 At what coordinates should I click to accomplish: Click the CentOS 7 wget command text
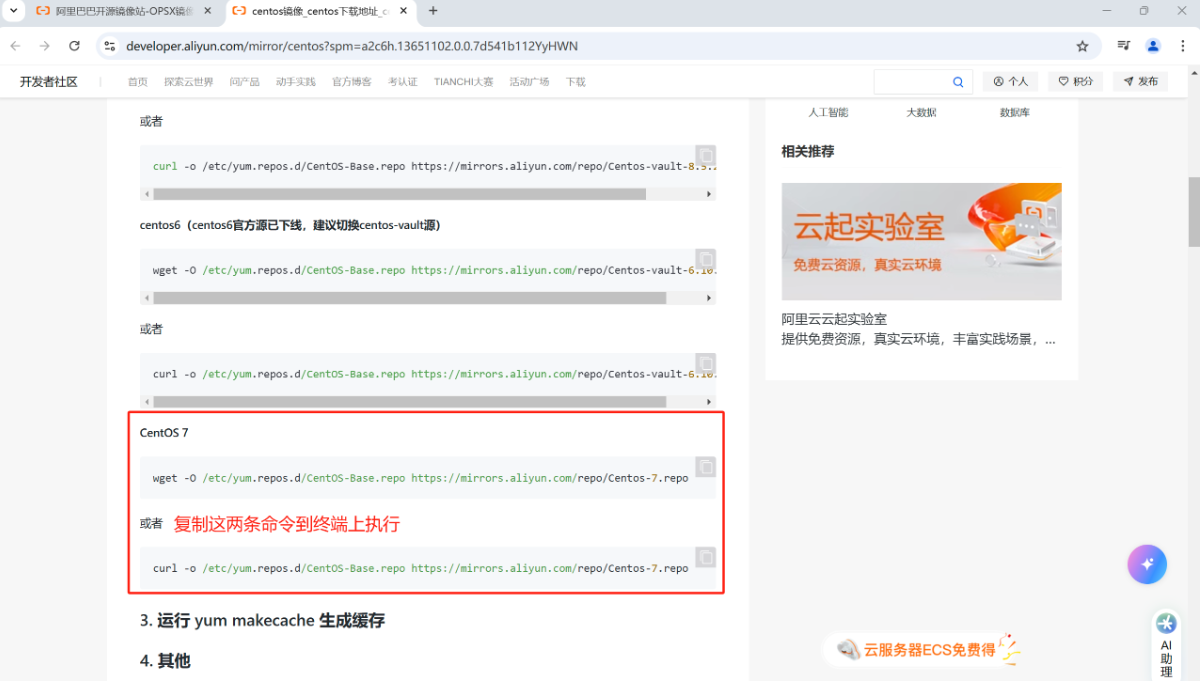click(421, 478)
